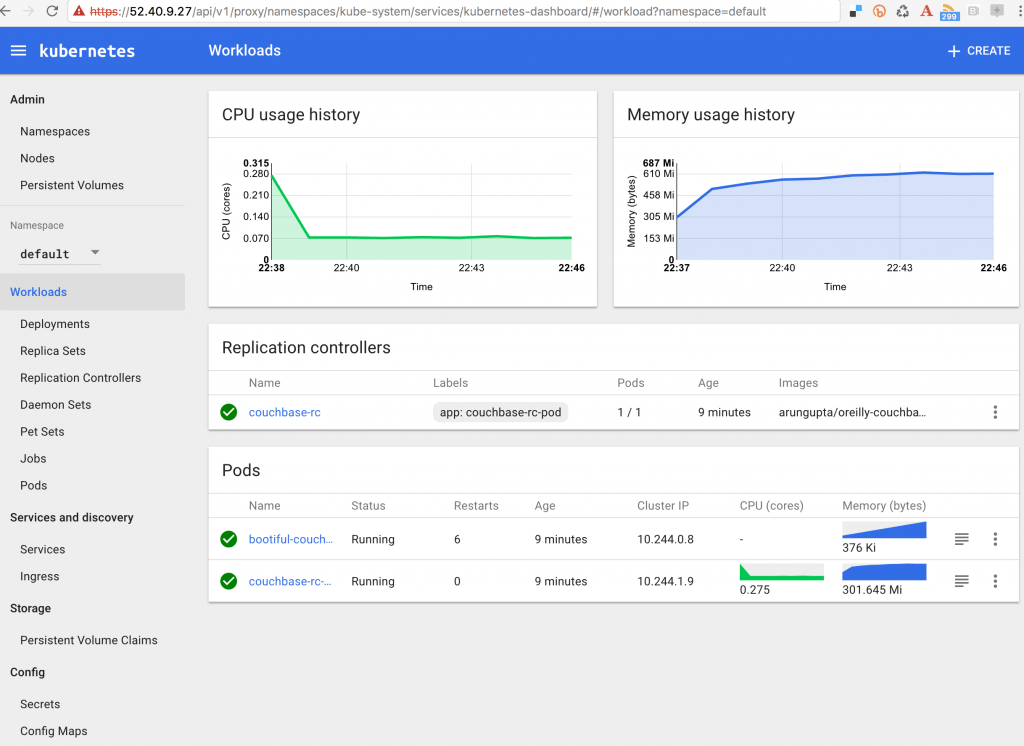Click the browser address bar
The image size is (1024, 746).
453,11
